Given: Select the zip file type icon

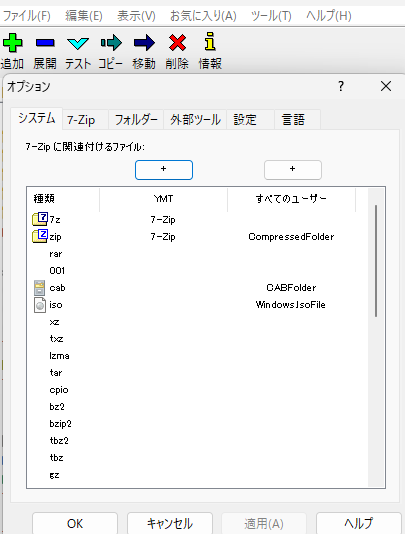Looking at the screenshot, I should click(x=40, y=236).
